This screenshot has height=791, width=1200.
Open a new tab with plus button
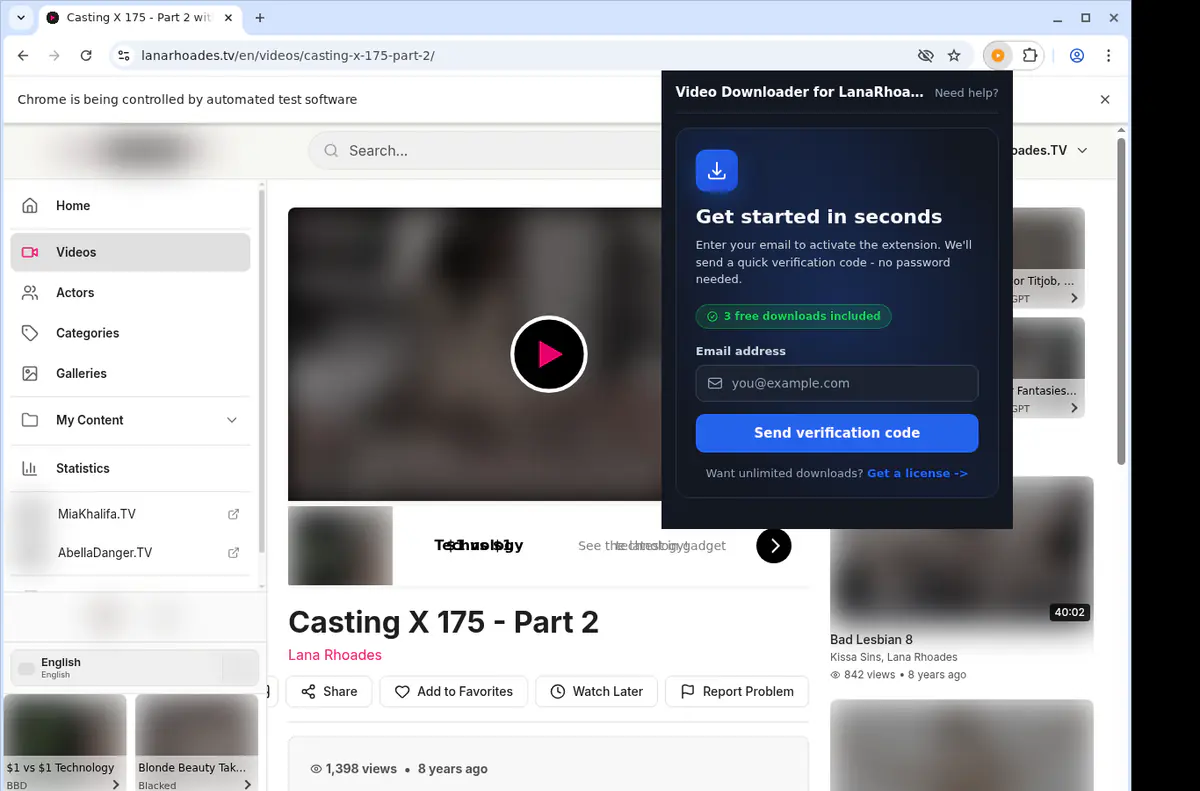pyautogui.click(x=260, y=18)
